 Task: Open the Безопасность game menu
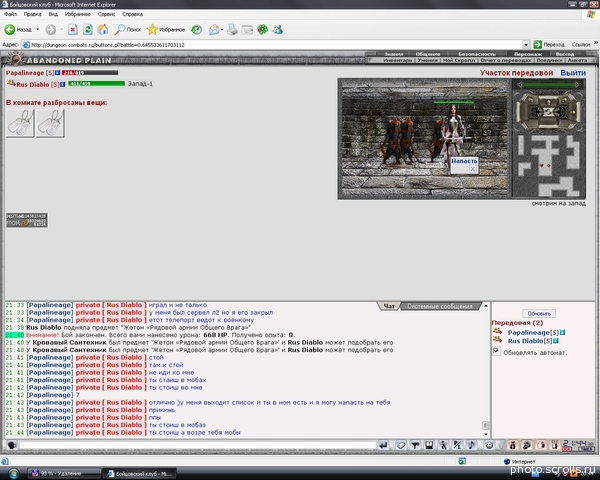coord(477,54)
